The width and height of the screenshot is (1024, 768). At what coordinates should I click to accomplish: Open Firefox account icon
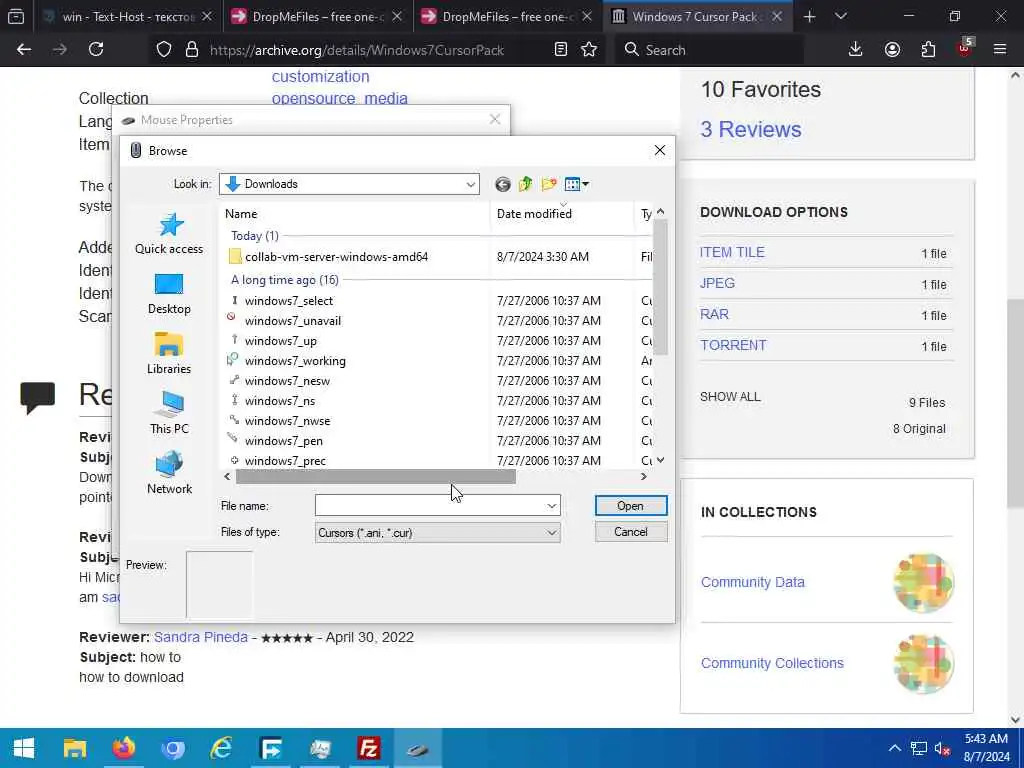tap(892, 49)
